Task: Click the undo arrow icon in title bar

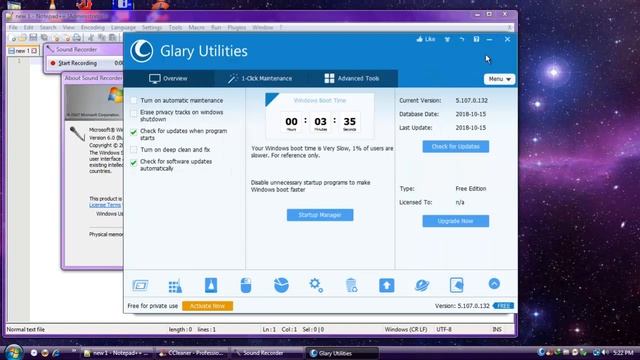Action: [462, 40]
